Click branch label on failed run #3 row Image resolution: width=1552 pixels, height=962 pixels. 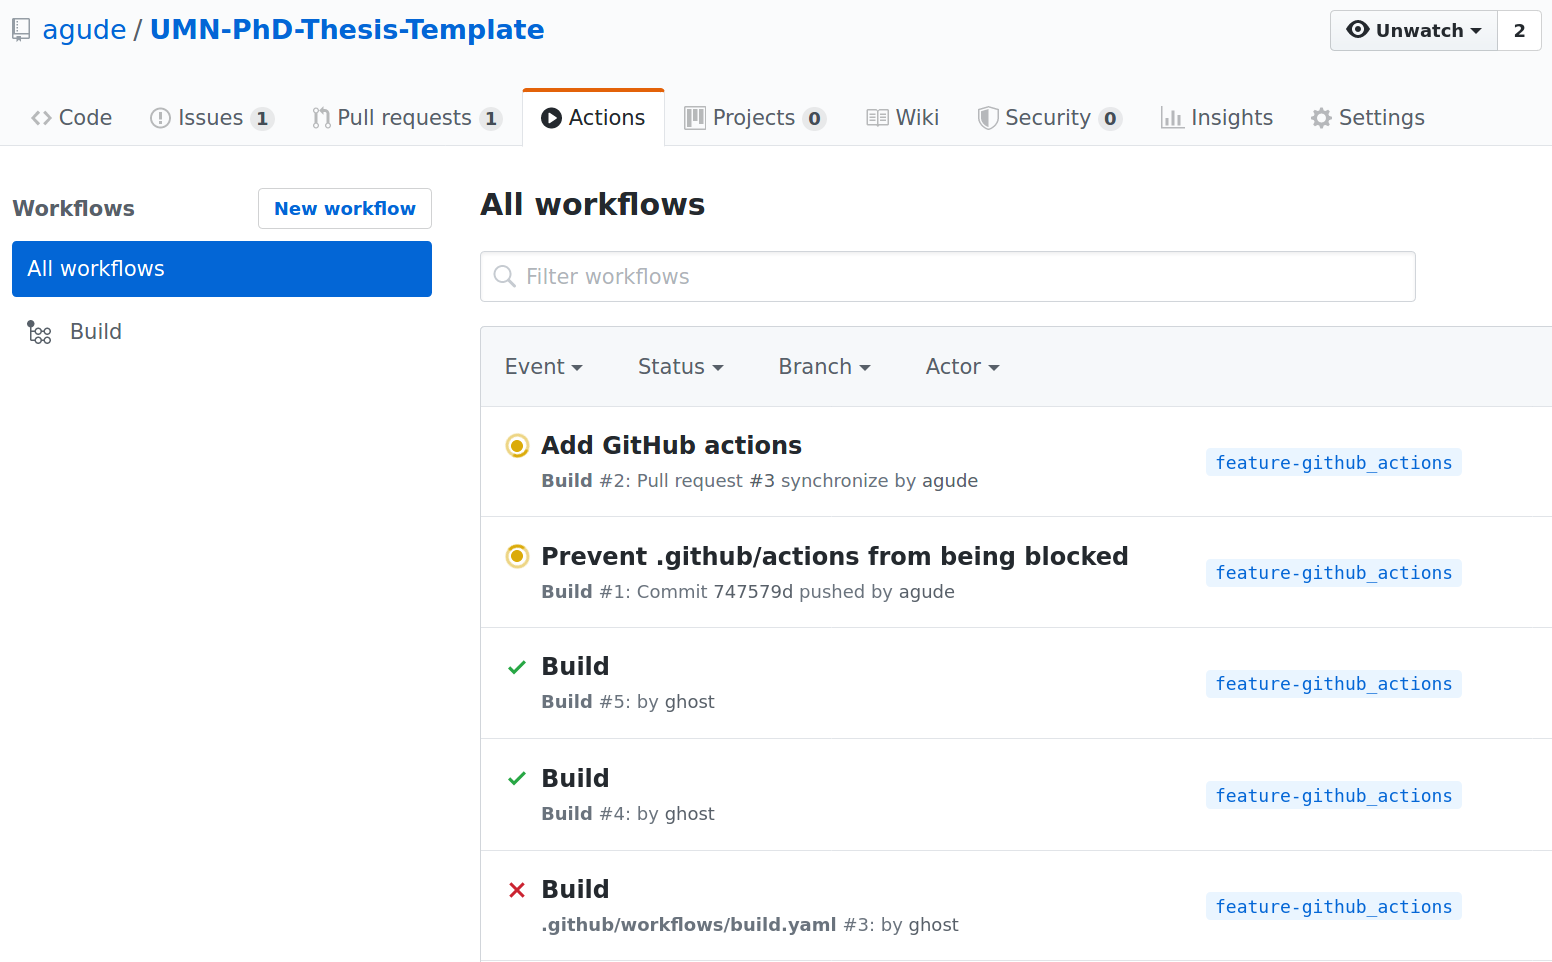[x=1334, y=907]
